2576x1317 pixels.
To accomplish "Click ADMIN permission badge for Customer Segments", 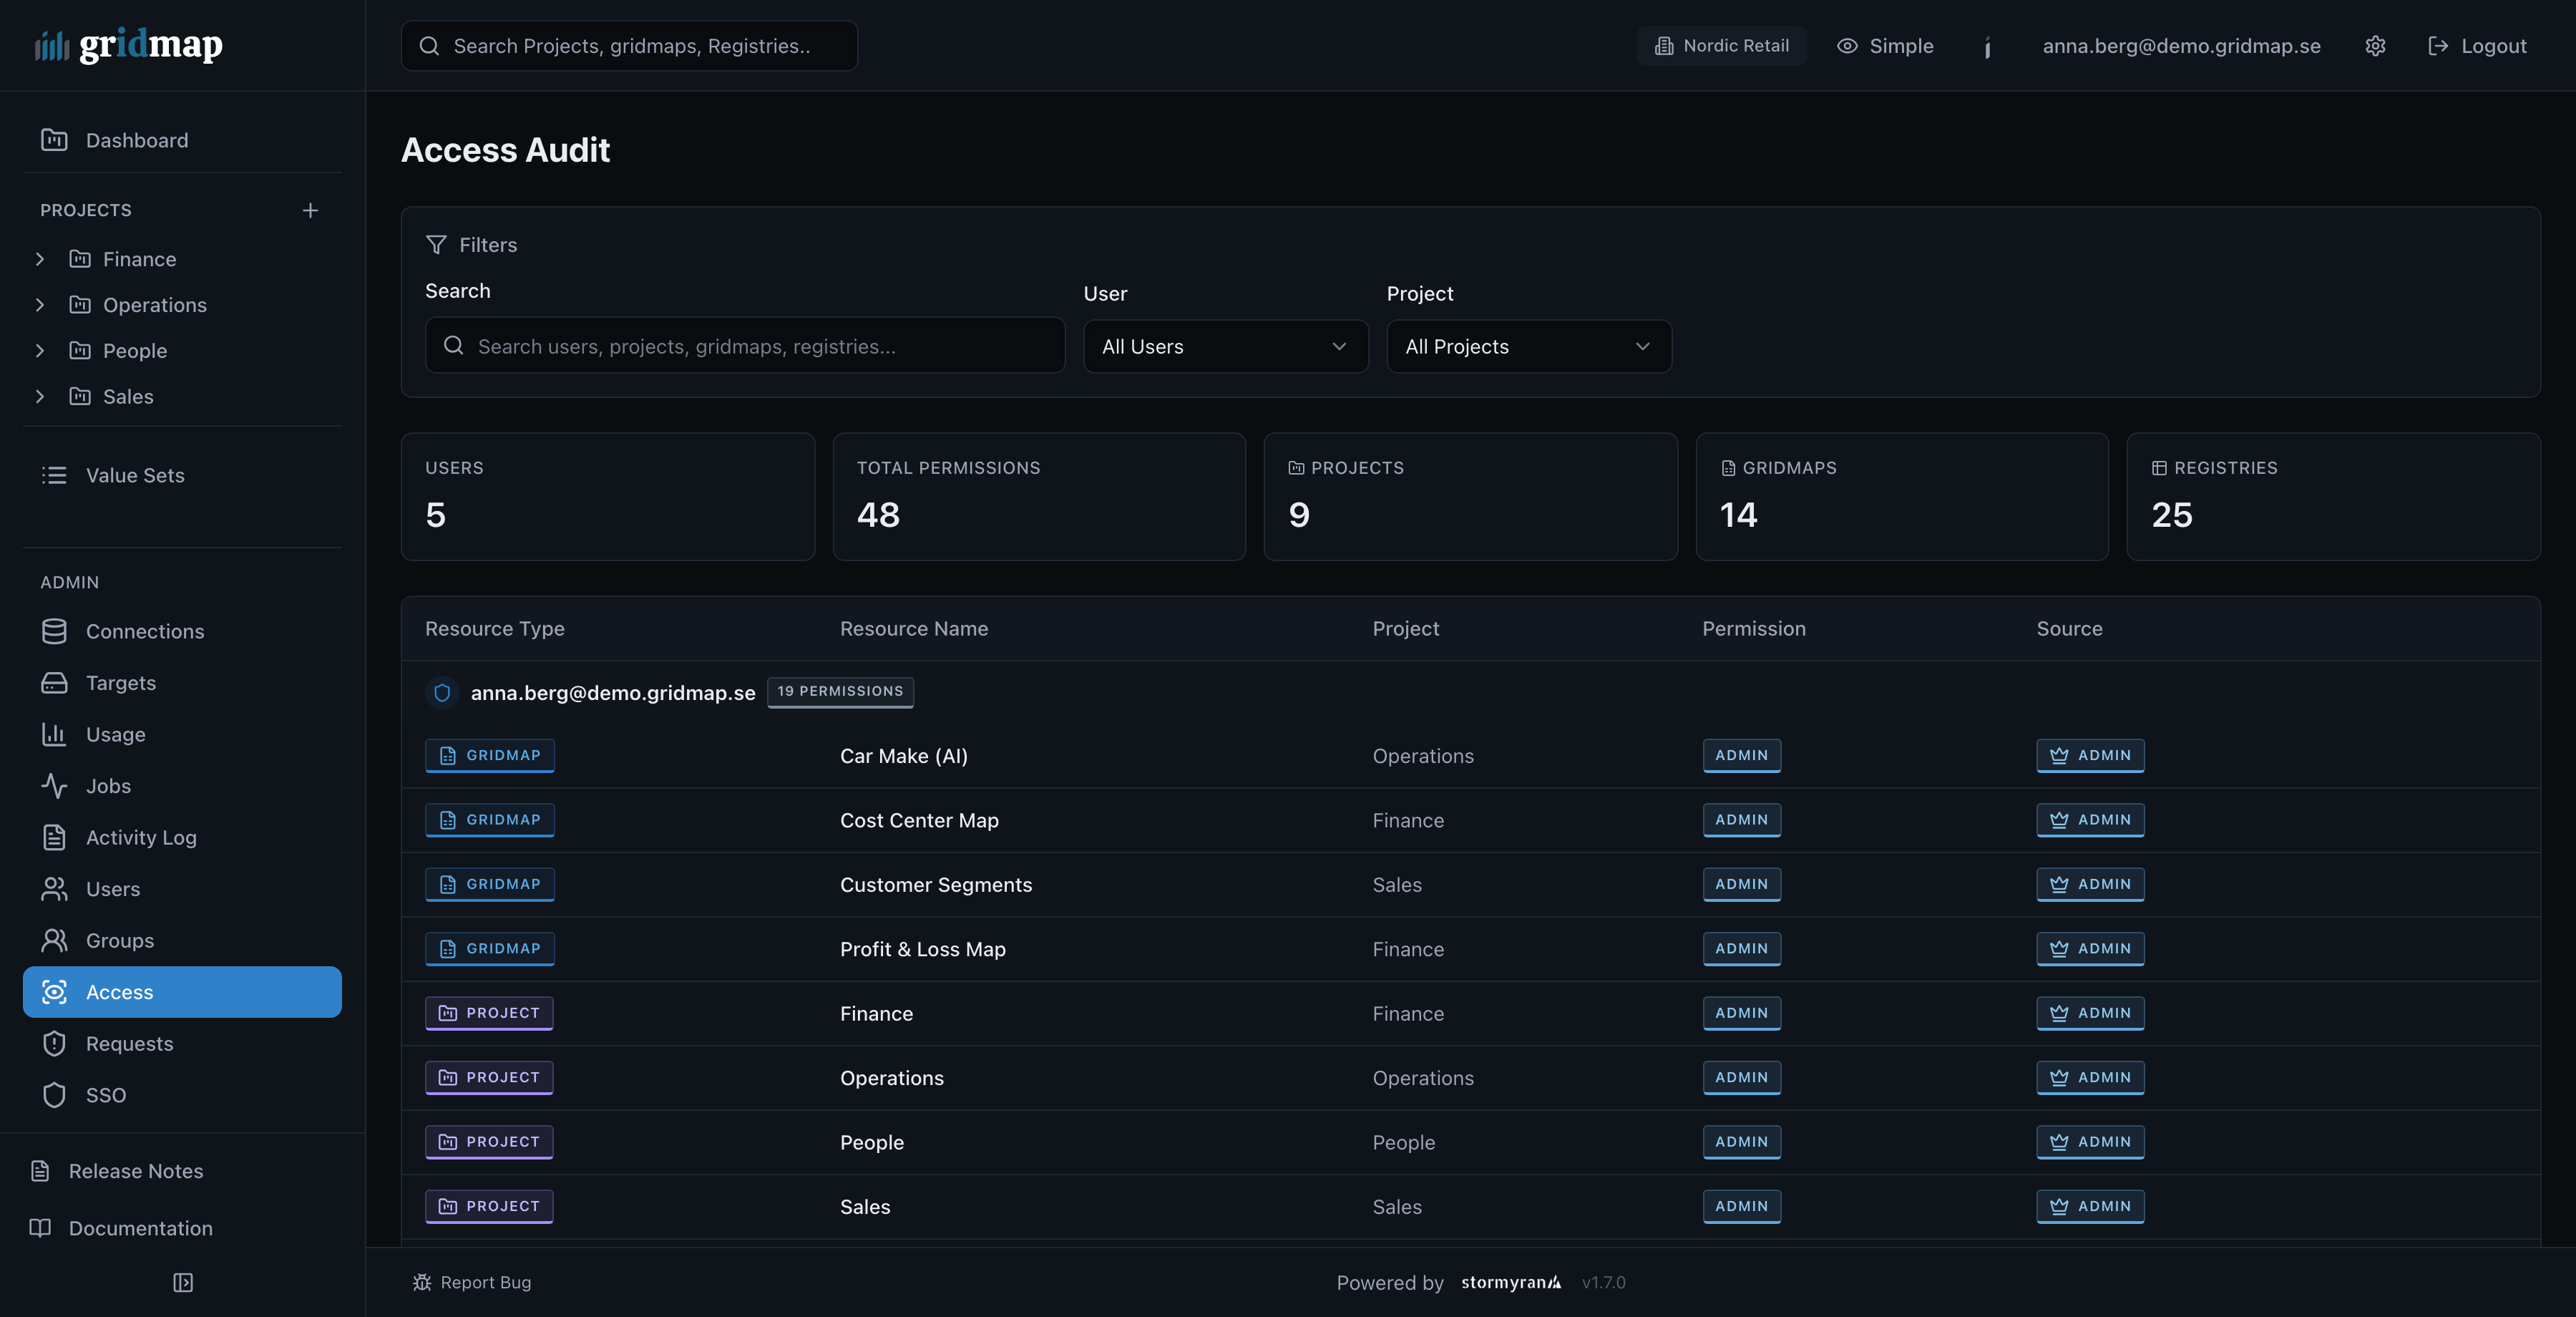I will 1741,885.
